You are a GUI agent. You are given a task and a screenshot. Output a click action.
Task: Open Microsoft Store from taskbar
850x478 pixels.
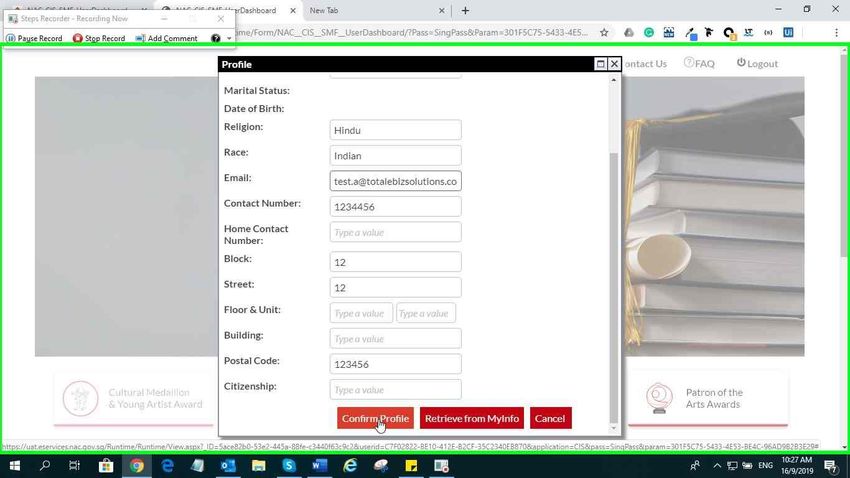click(x=106, y=466)
